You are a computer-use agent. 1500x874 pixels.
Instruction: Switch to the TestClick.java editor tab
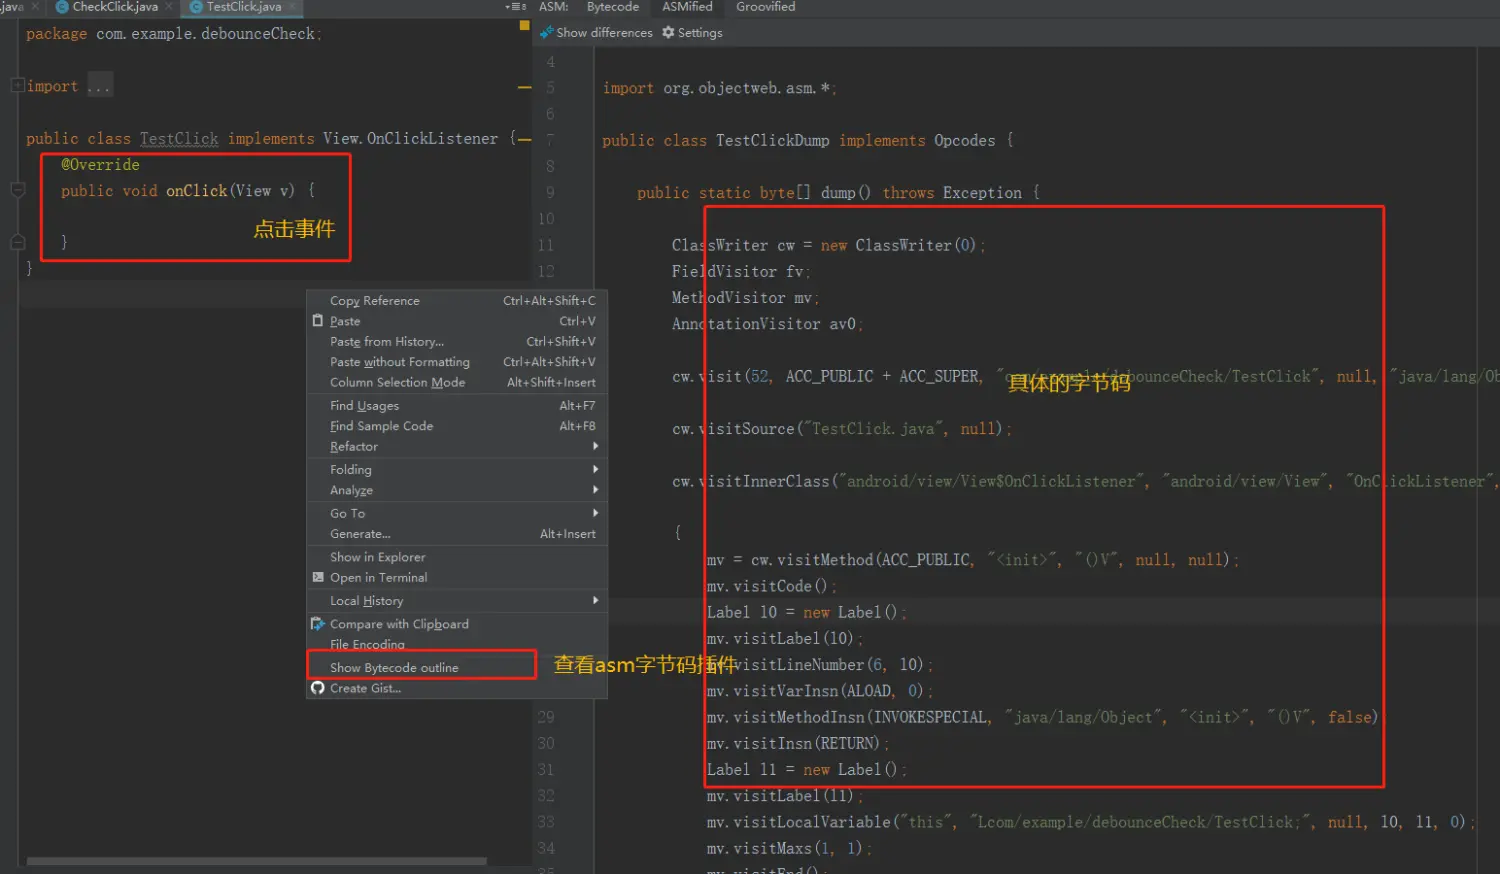243,7
